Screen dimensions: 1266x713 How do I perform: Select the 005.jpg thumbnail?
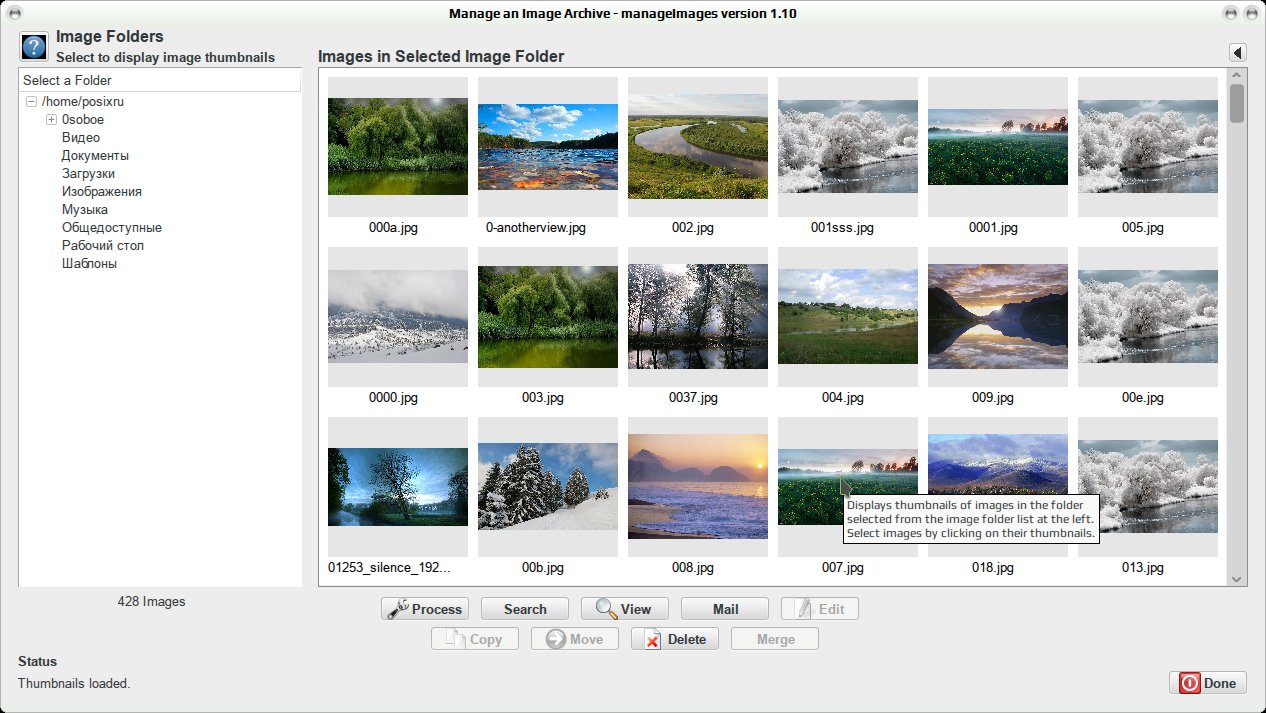click(x=1148, y=147)
